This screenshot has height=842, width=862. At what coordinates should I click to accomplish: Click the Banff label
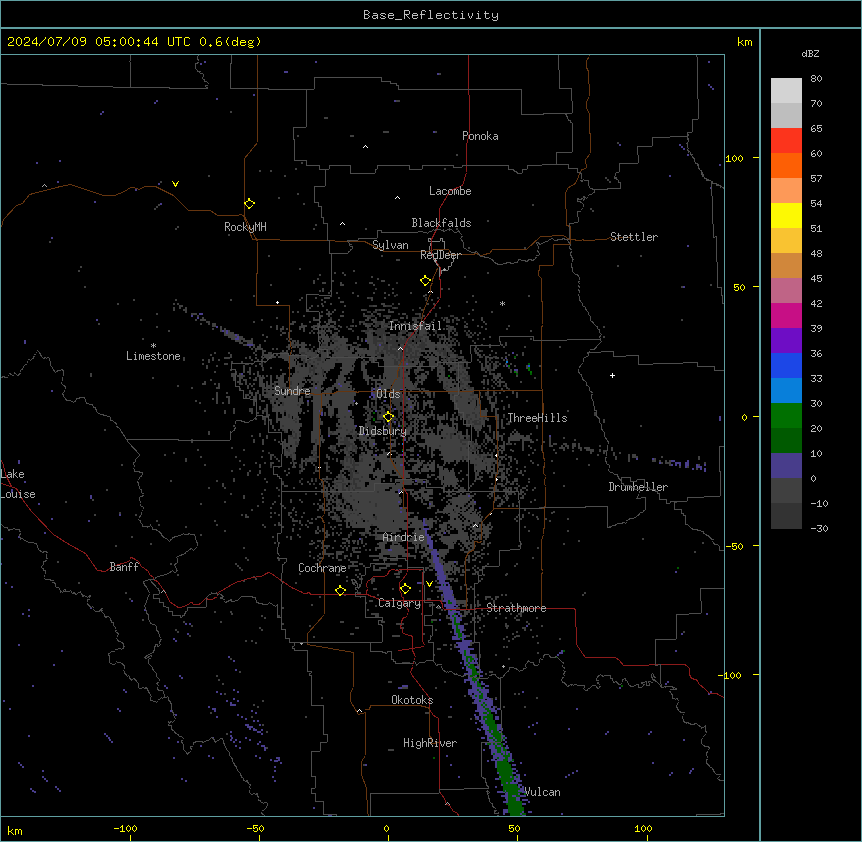click(x=124, y=567)
